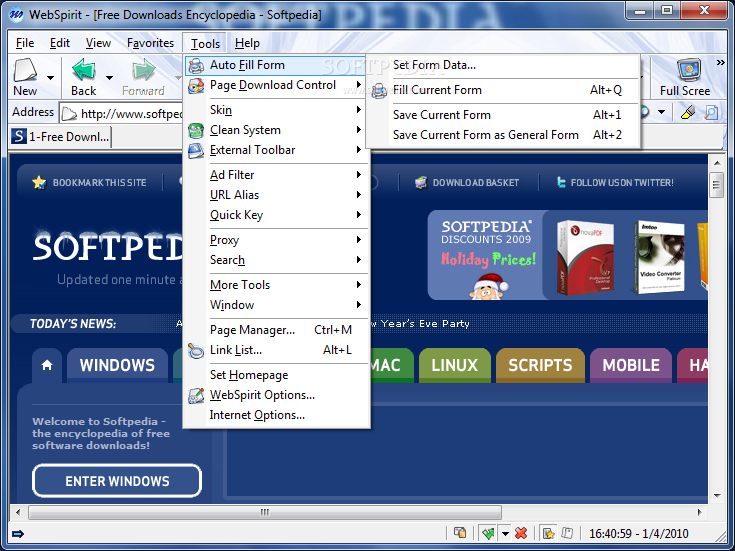Click the Link List magnifier icon

point(196,350)
